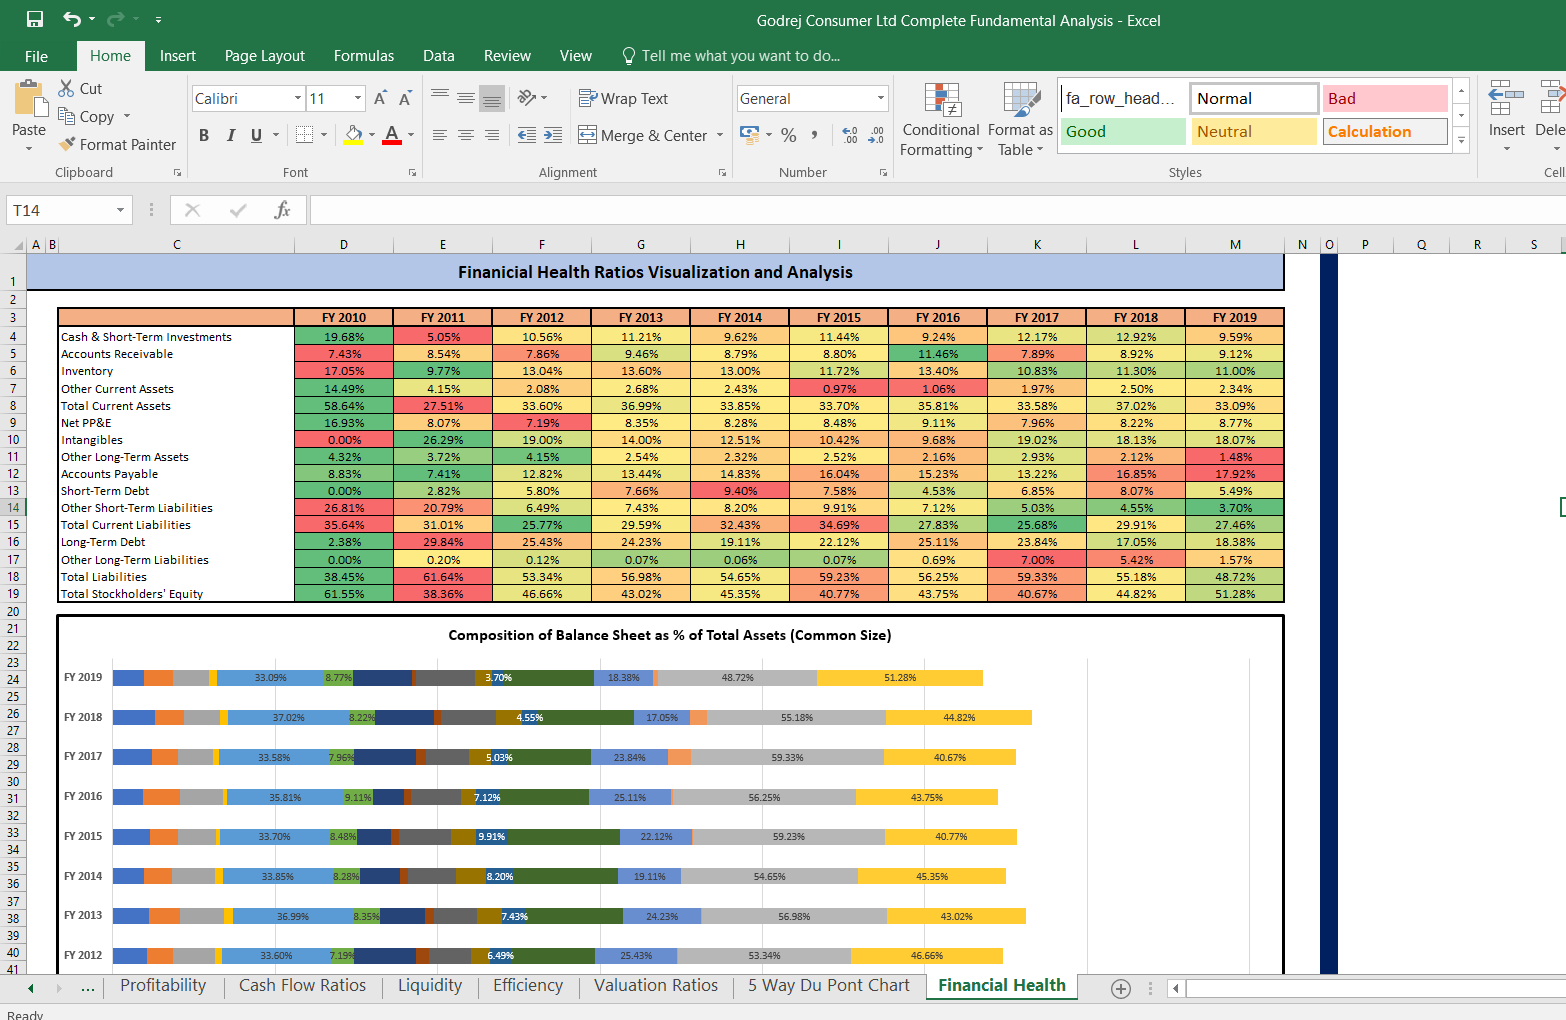Screen dimensions: 1566x1020
Task: Apply the Bad cell style
Action: click(x=1385, y=98)
